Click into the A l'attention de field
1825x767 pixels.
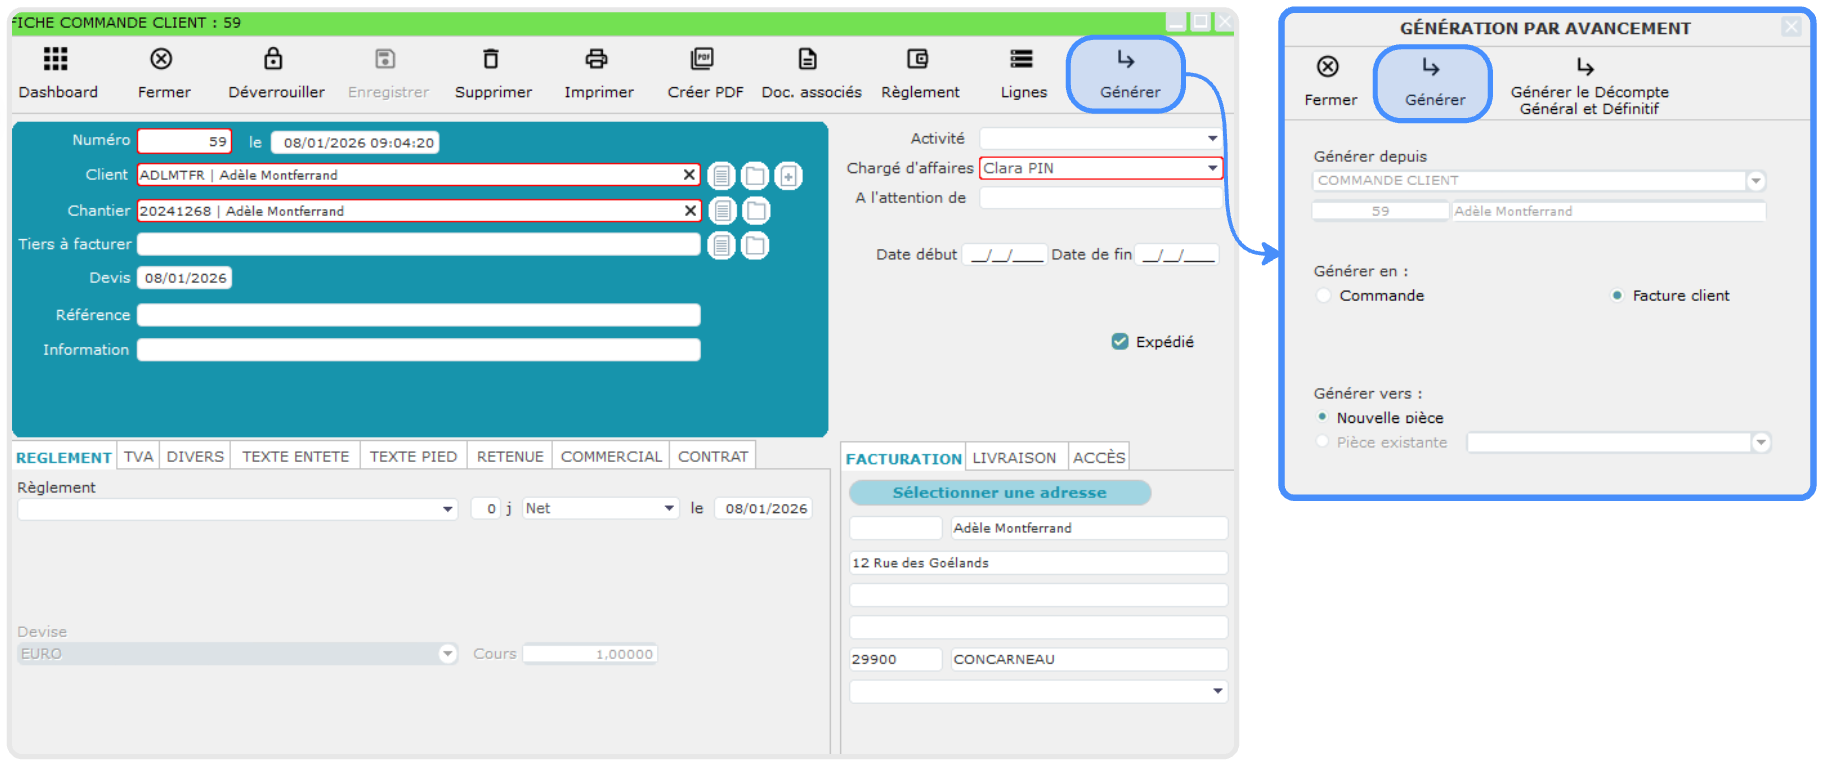coord(1100,198)
